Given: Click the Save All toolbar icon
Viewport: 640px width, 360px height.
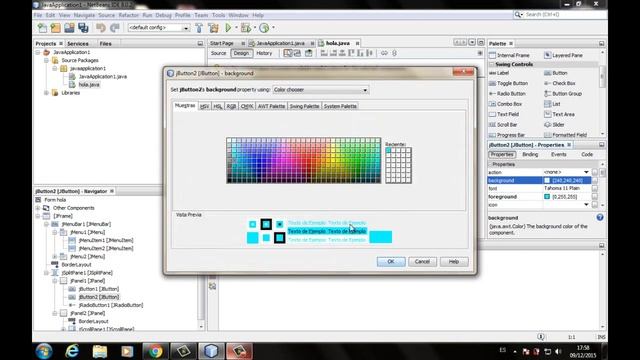Looking at the screenshot, I should [83, 28].
